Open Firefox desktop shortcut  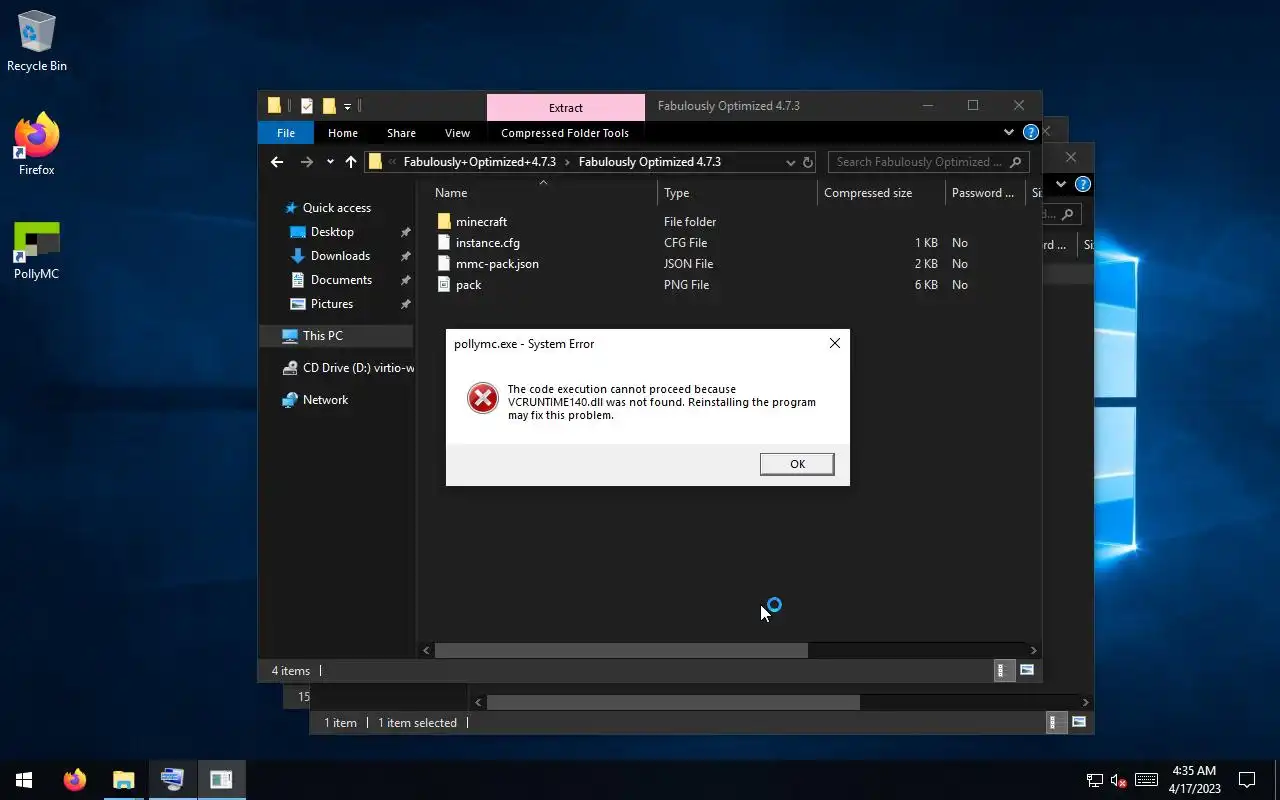click(37, 145)
